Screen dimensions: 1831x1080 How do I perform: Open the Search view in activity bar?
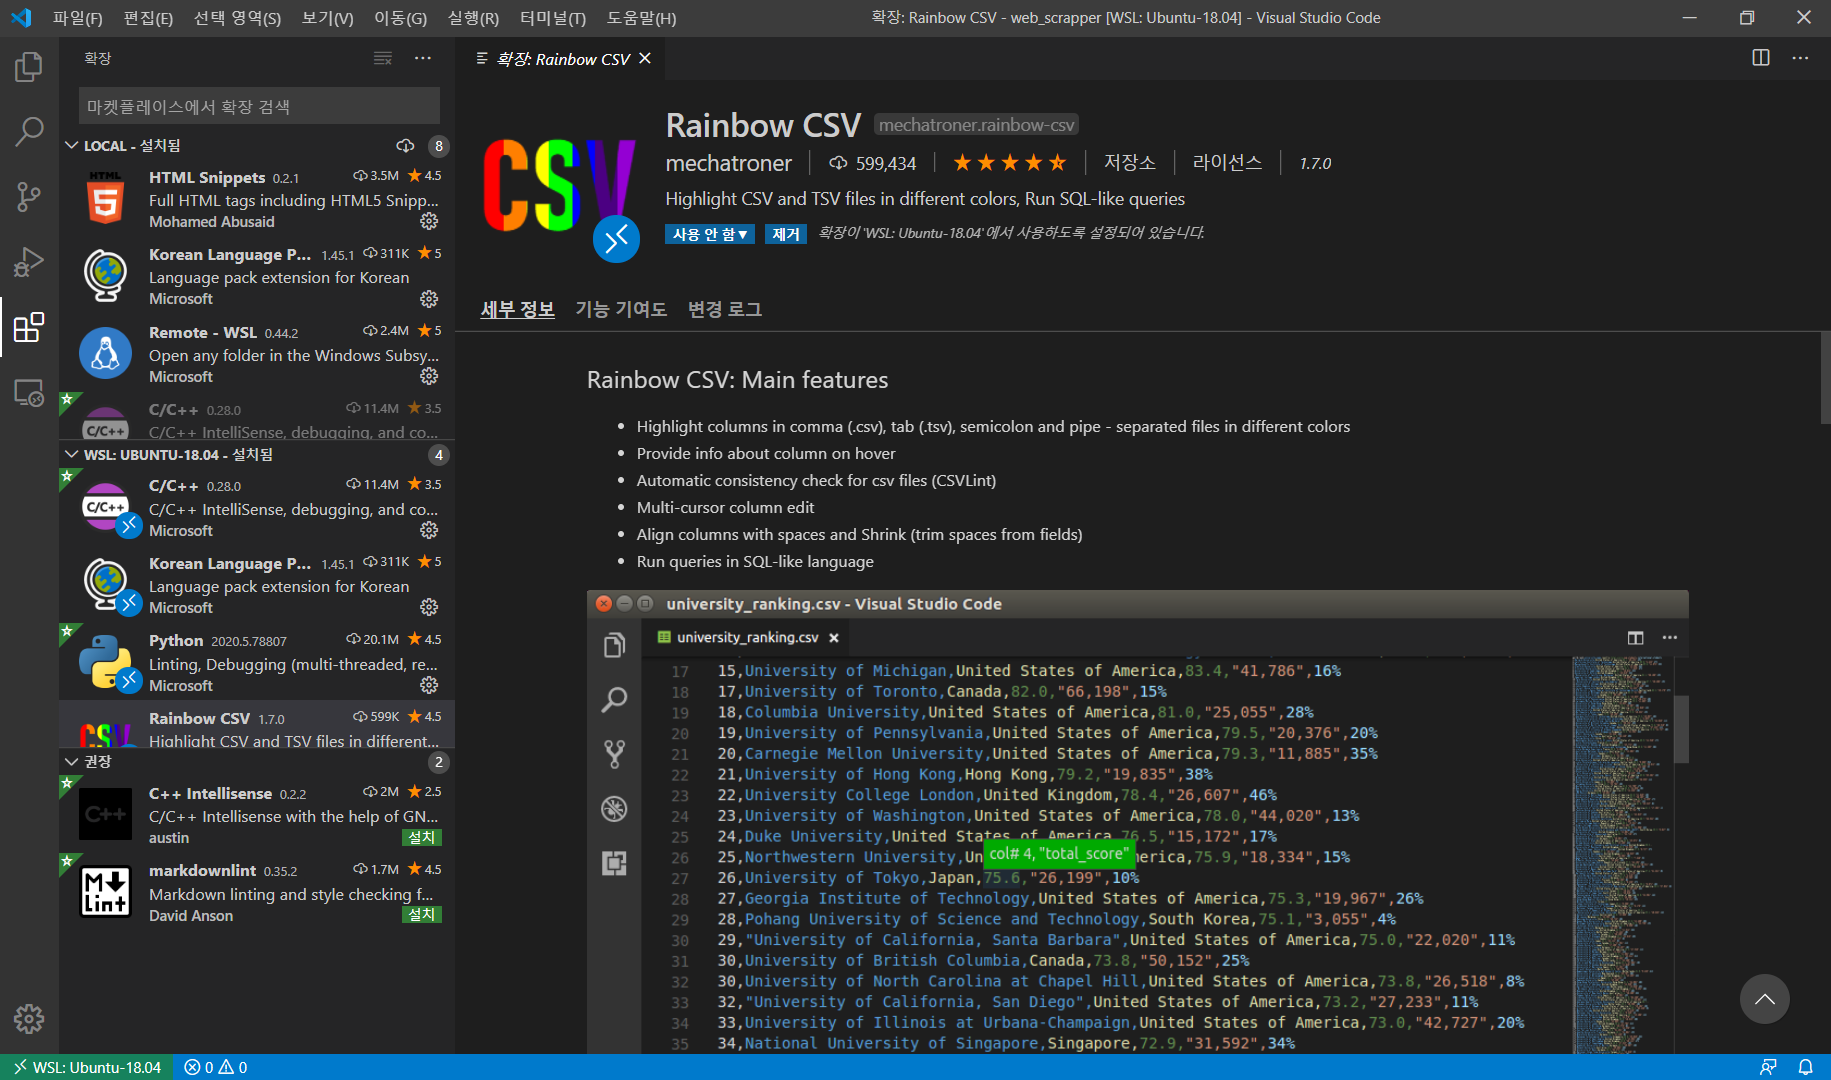[29, 131]
